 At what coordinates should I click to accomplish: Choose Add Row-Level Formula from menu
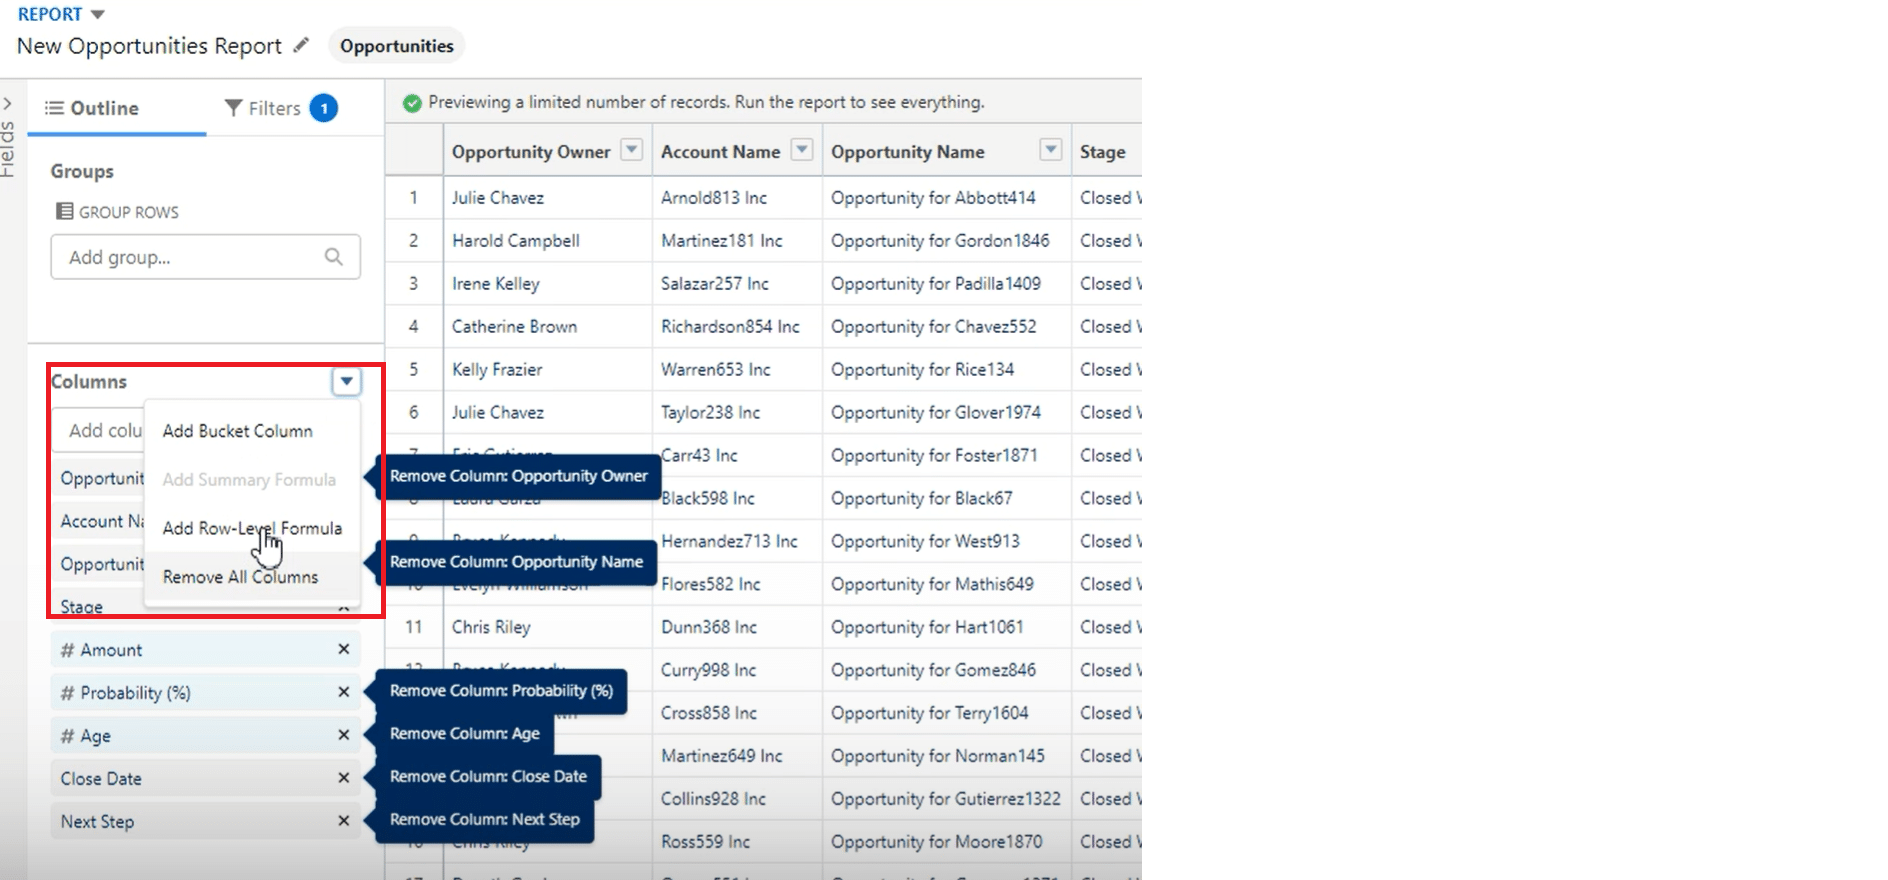coord(252,528)
